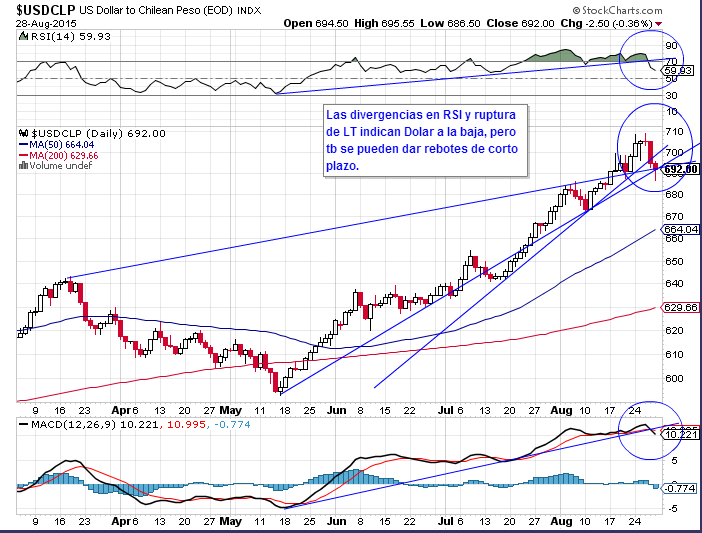Image resolution: width=702 pixels, height=533 pixels.
Task: Click the Jun month label below the price chart
Action: tap(336, 410)
